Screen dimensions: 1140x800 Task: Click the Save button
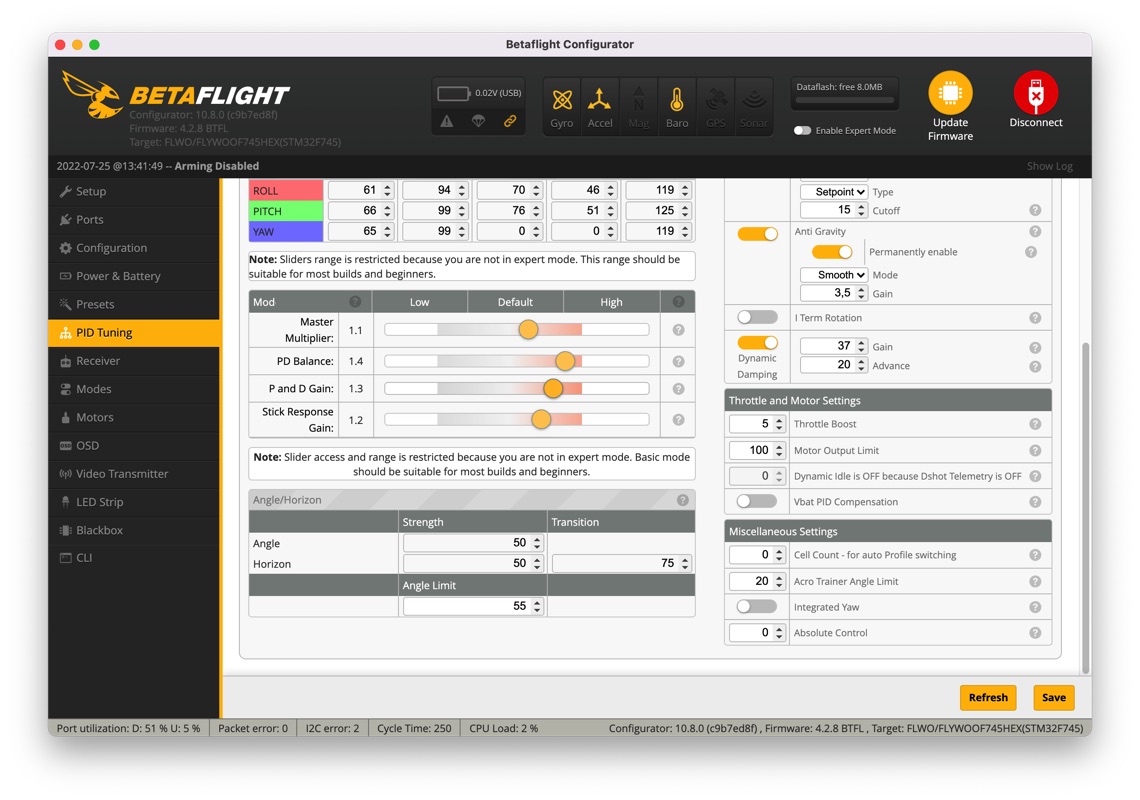pyautogui.click(x=1053, y=697)
